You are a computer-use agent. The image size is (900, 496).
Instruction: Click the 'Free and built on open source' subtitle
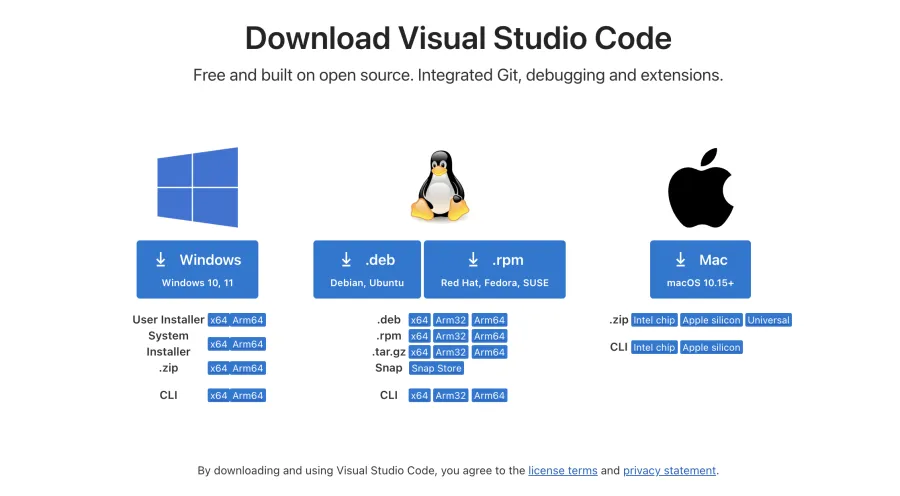pos(458,75)
